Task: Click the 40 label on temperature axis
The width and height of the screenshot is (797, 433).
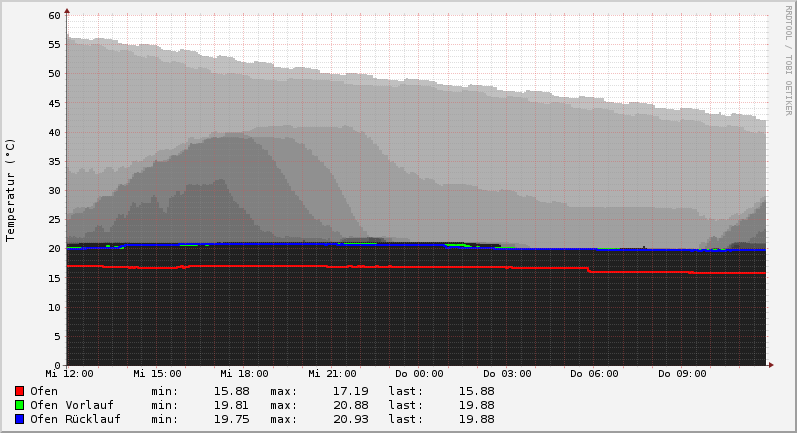Action: coord(55,132)
